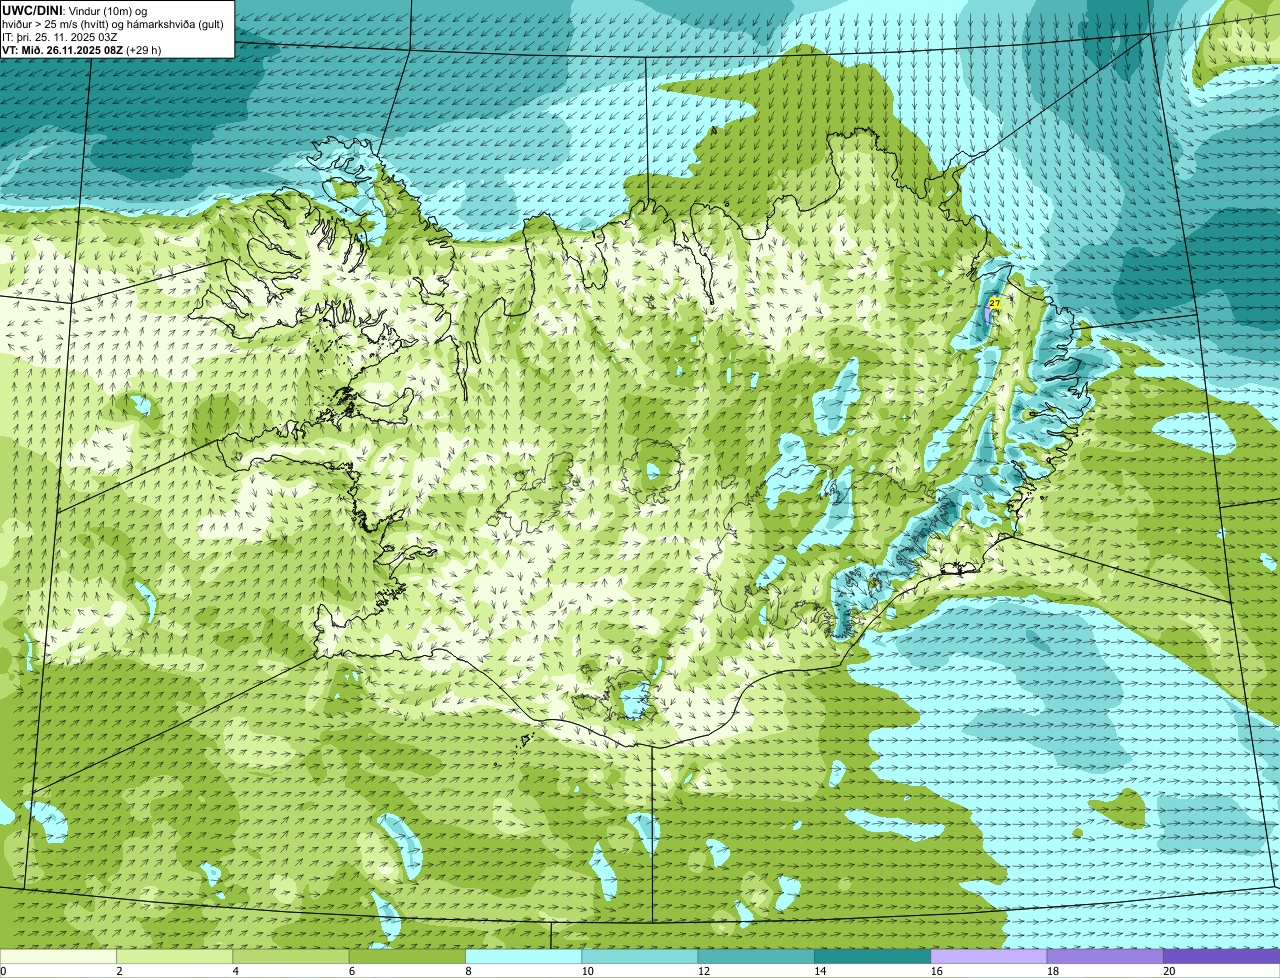Pick the olive green 6–8 m/s swatch

tap(407, 956)
